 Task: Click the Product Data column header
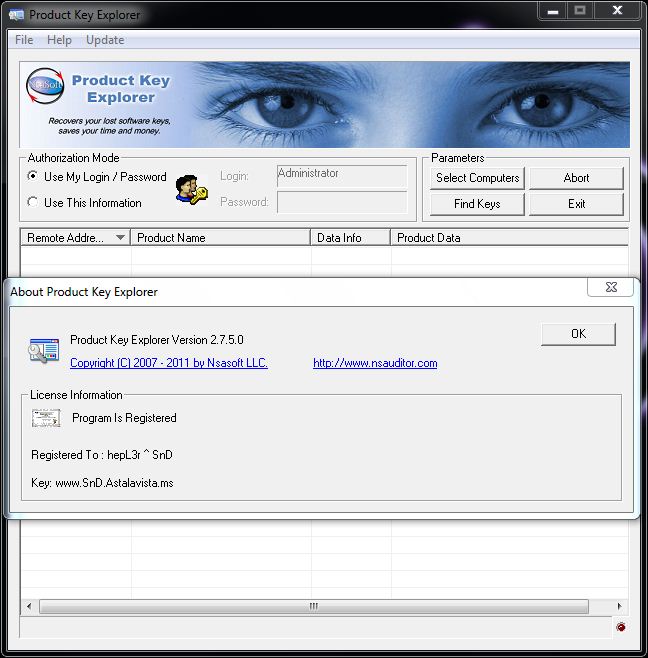pyautogui.click(x=510, y=238)
